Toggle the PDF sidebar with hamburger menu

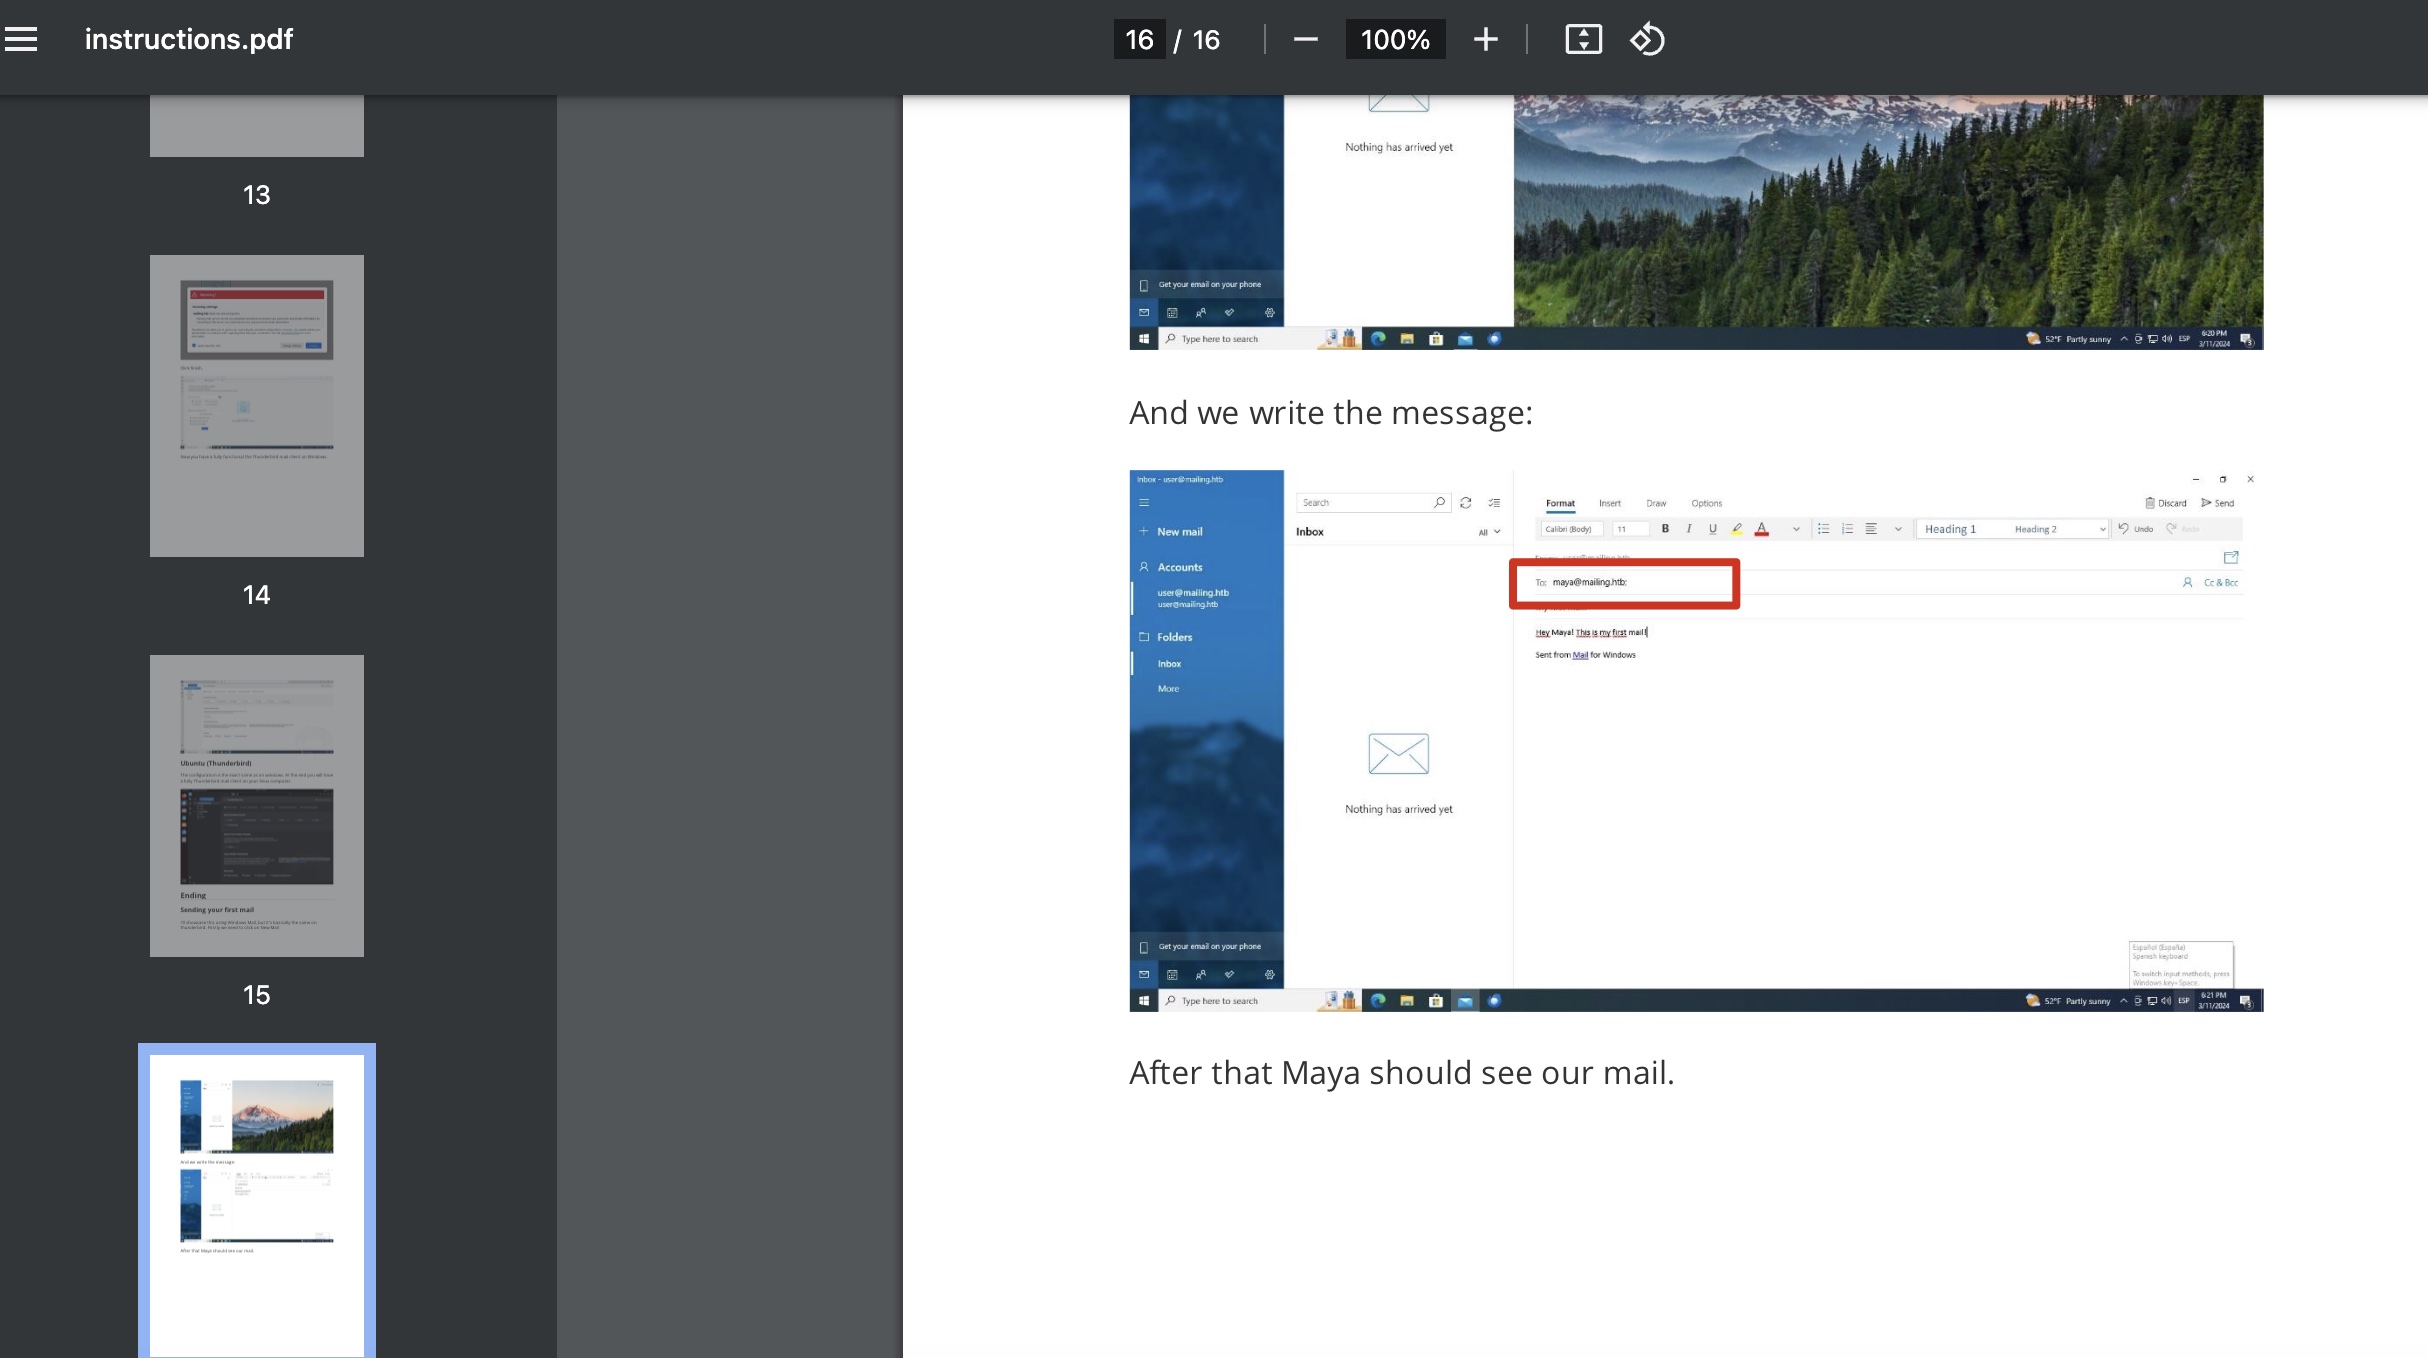21,39
